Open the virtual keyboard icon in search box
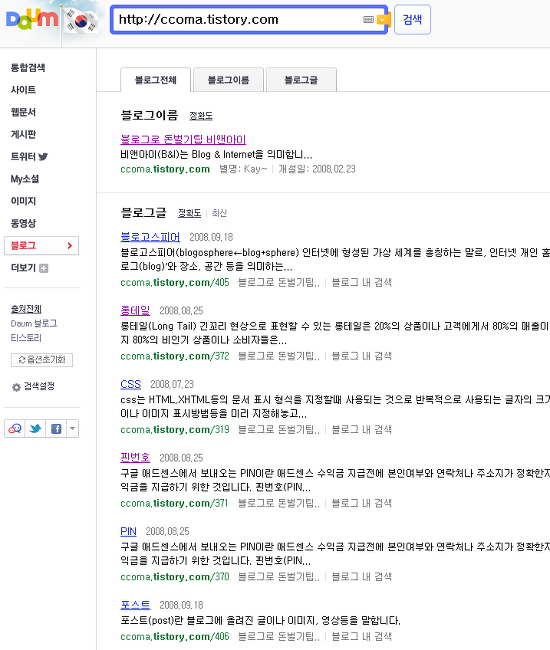Screen dimensions: 550x650 pyautogui.click(x=368, y=19)
